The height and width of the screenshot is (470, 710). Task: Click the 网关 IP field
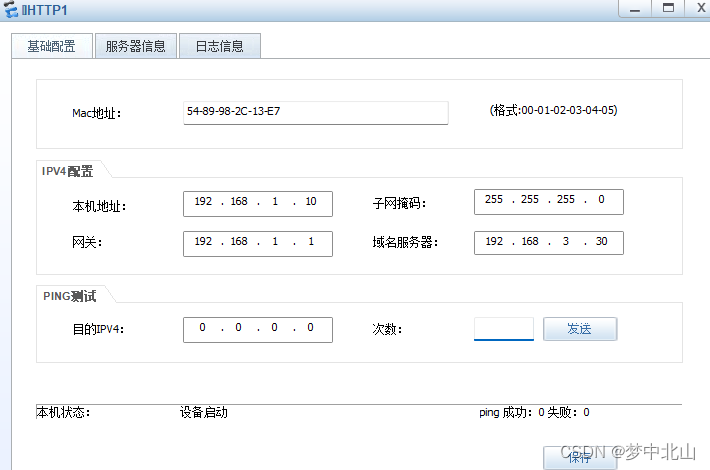258,244
